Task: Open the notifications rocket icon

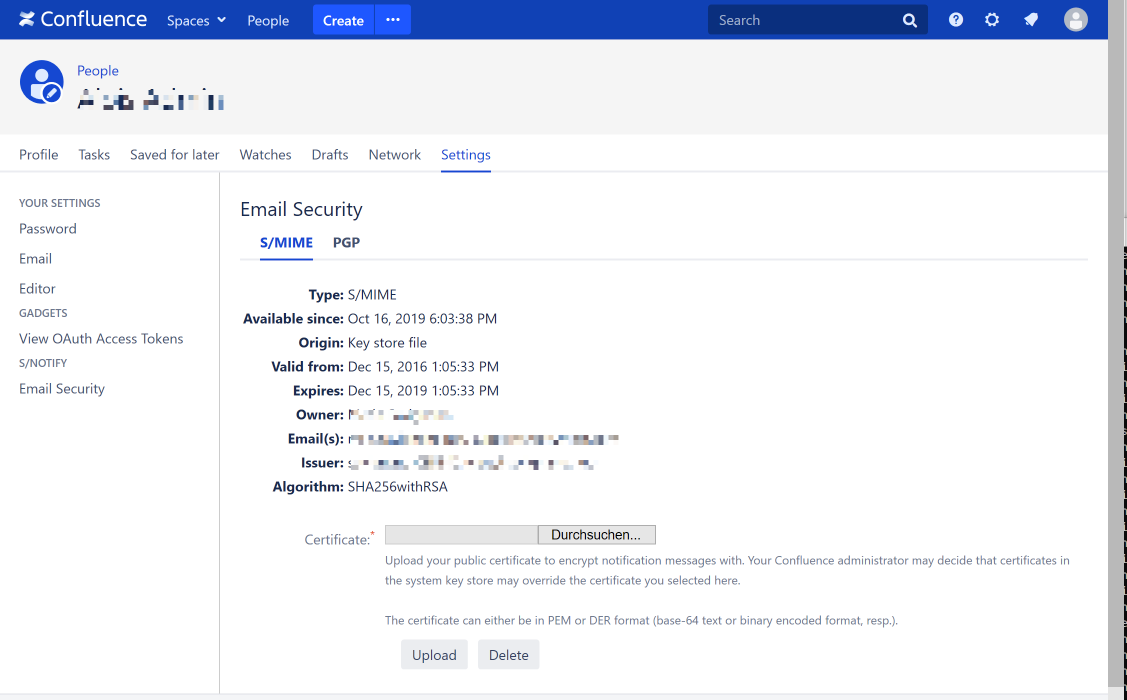Action: 1031,20
